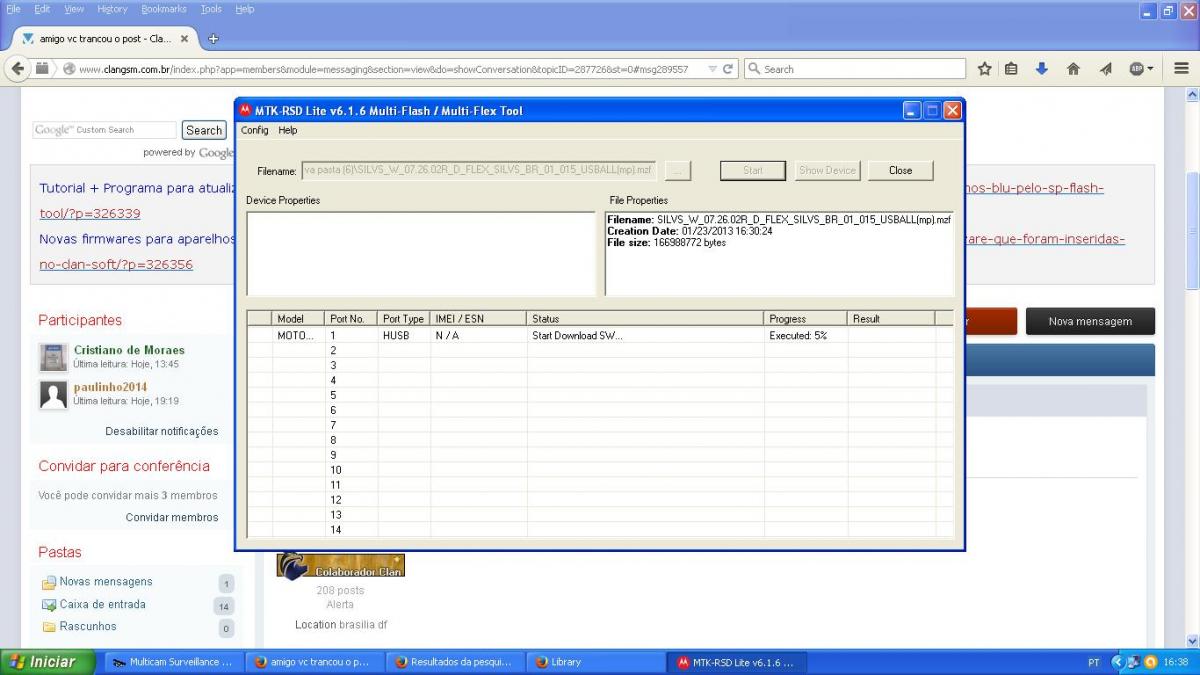Switch to 'Resultados da pesqui...' taskbar item
The height and width of the screenshot is (675, 1200).
456,662
